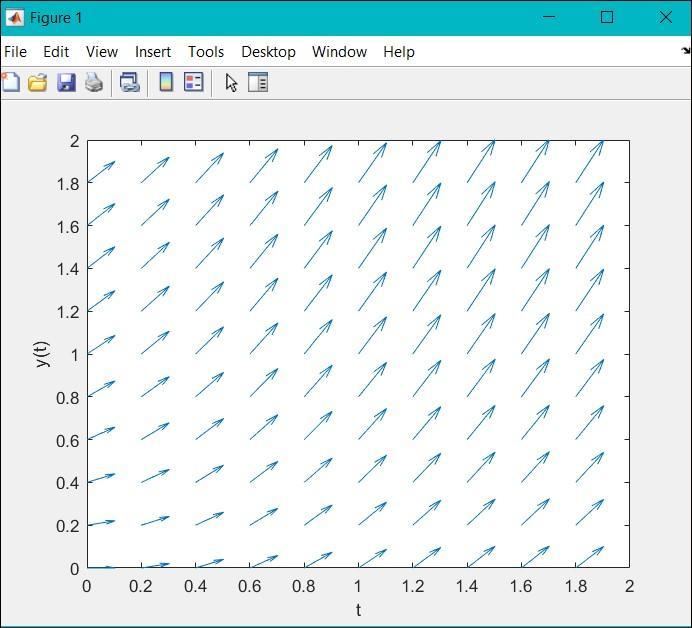The width and height of the screenshot is (692, 628).
Task: Click the MATLAB logo in the title bar
Action: [x=14, y=18]
